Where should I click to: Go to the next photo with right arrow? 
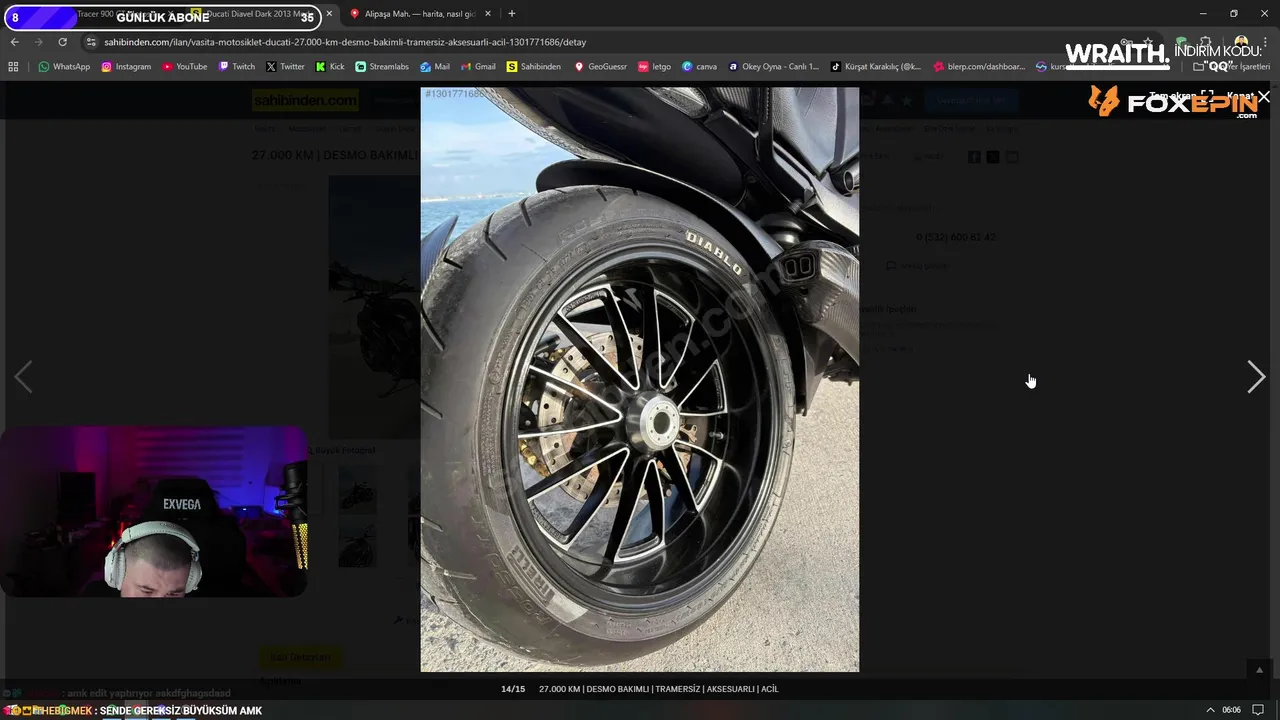(1256, 377)
